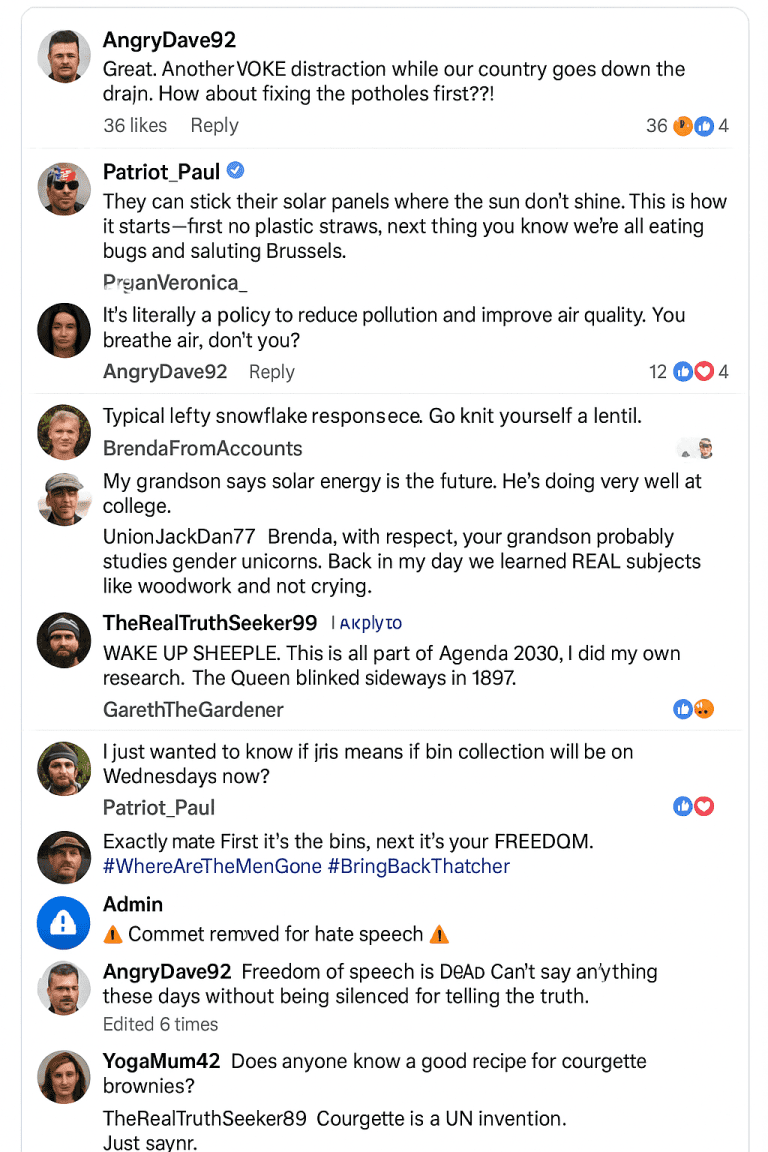Screen dimensions: 768x1152
Task: Click AngryDave92's profile avatar
Action: pyautogui.click(x=63, y=55)
